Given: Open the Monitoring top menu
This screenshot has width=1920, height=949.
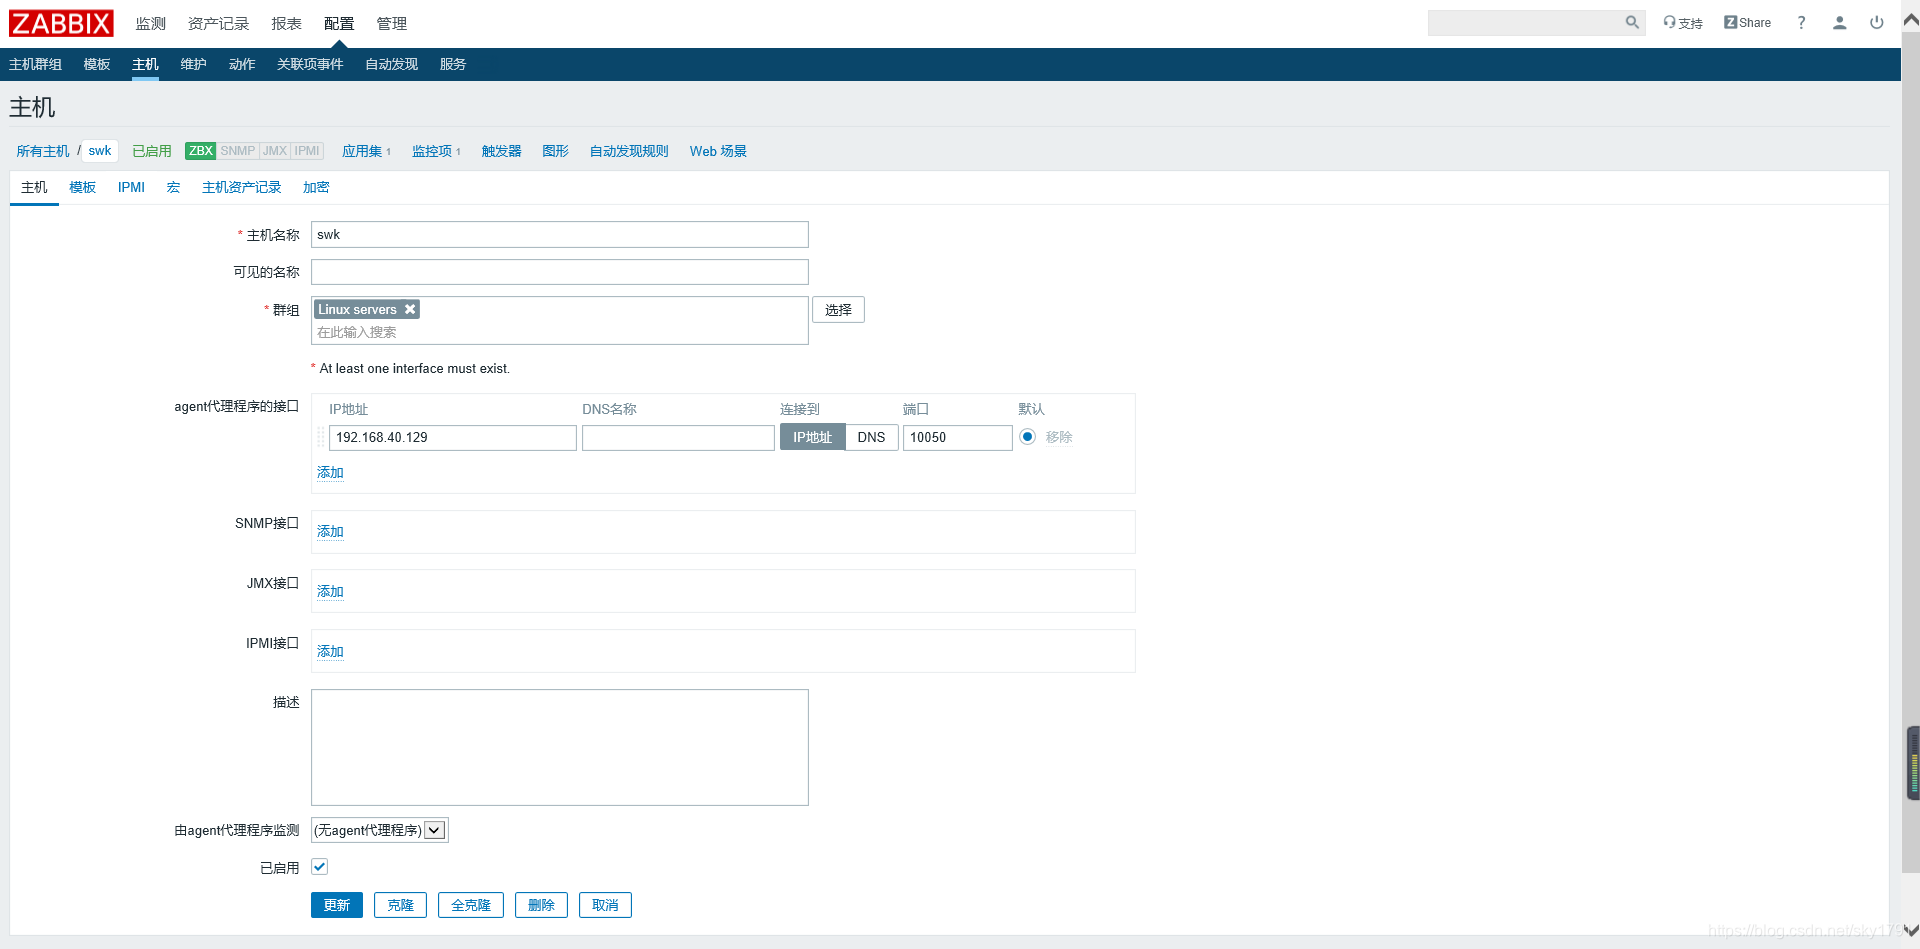Looking at the screenshot, I should 151,23.
